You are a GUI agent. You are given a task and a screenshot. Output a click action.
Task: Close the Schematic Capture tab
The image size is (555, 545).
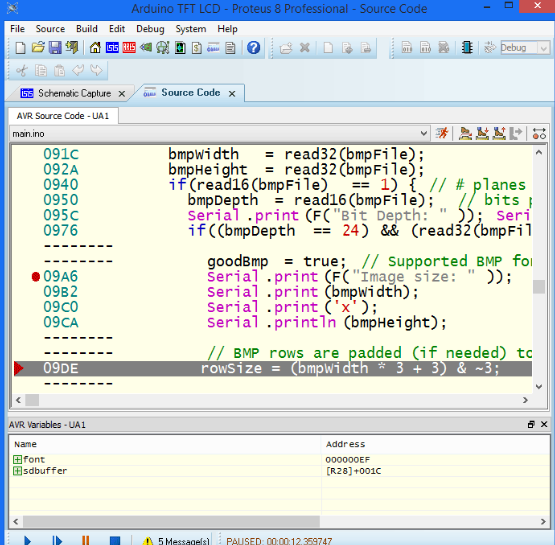pyautogui.click(x=122, y=94)
